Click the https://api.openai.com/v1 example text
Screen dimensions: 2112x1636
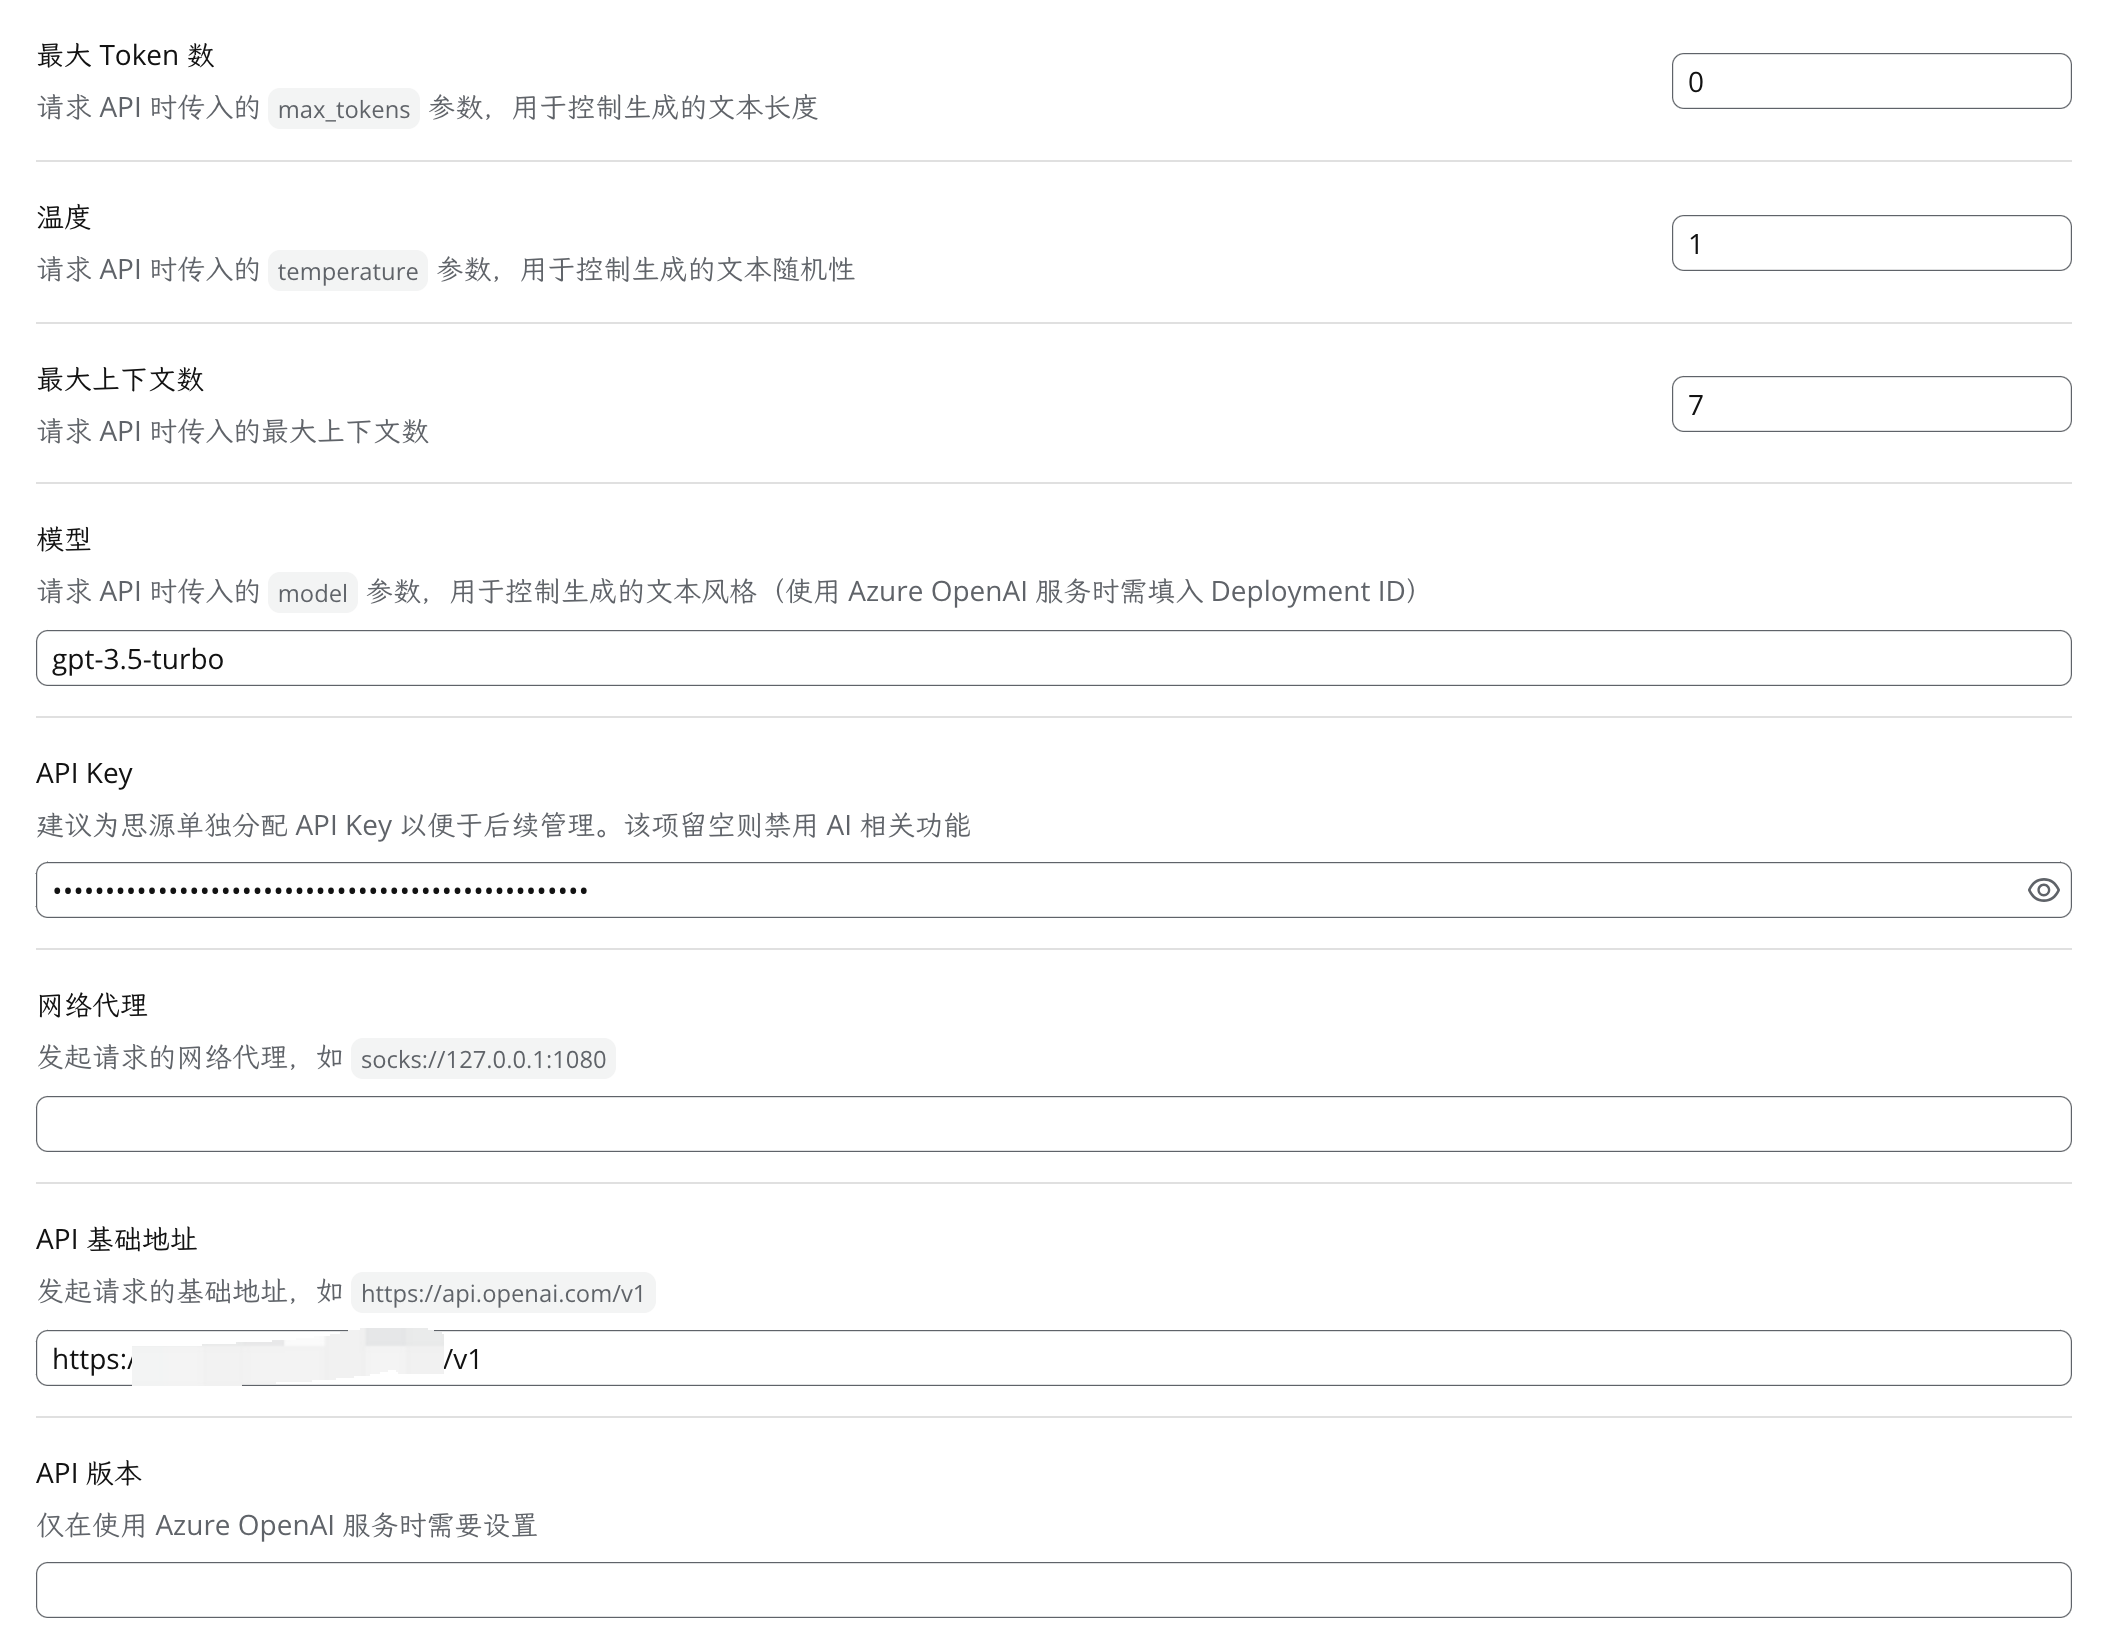pos(502,1293)
